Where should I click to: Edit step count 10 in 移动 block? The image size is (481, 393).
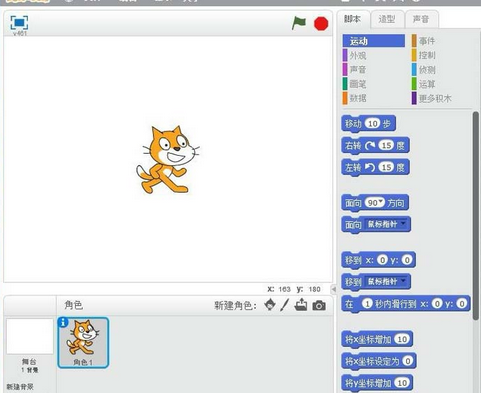(x=372, y=124)
